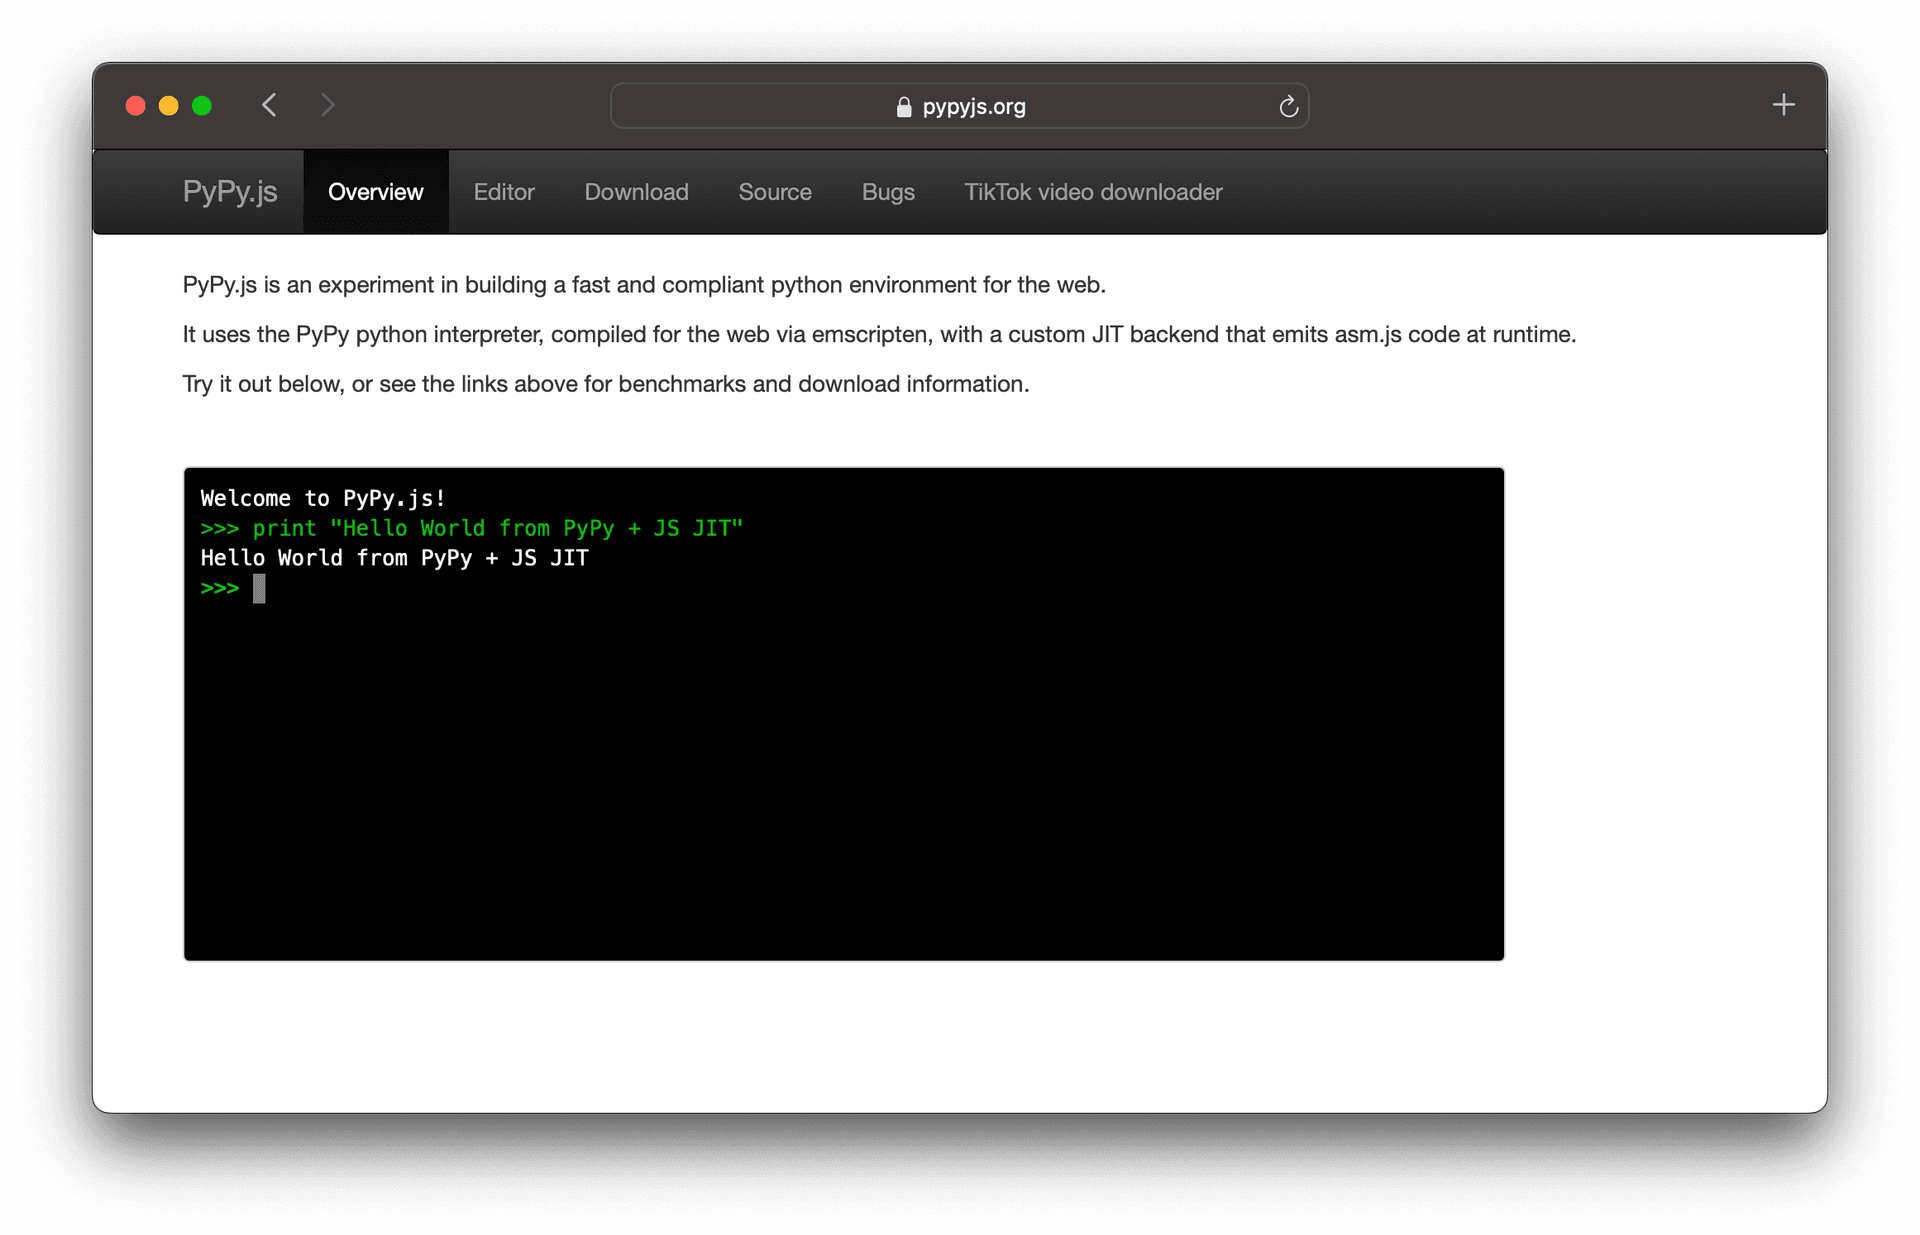This screenshot has width=1920, height=1235.
Task: Click the TikTok video downloader link
Action: (x=1094, y=192)
